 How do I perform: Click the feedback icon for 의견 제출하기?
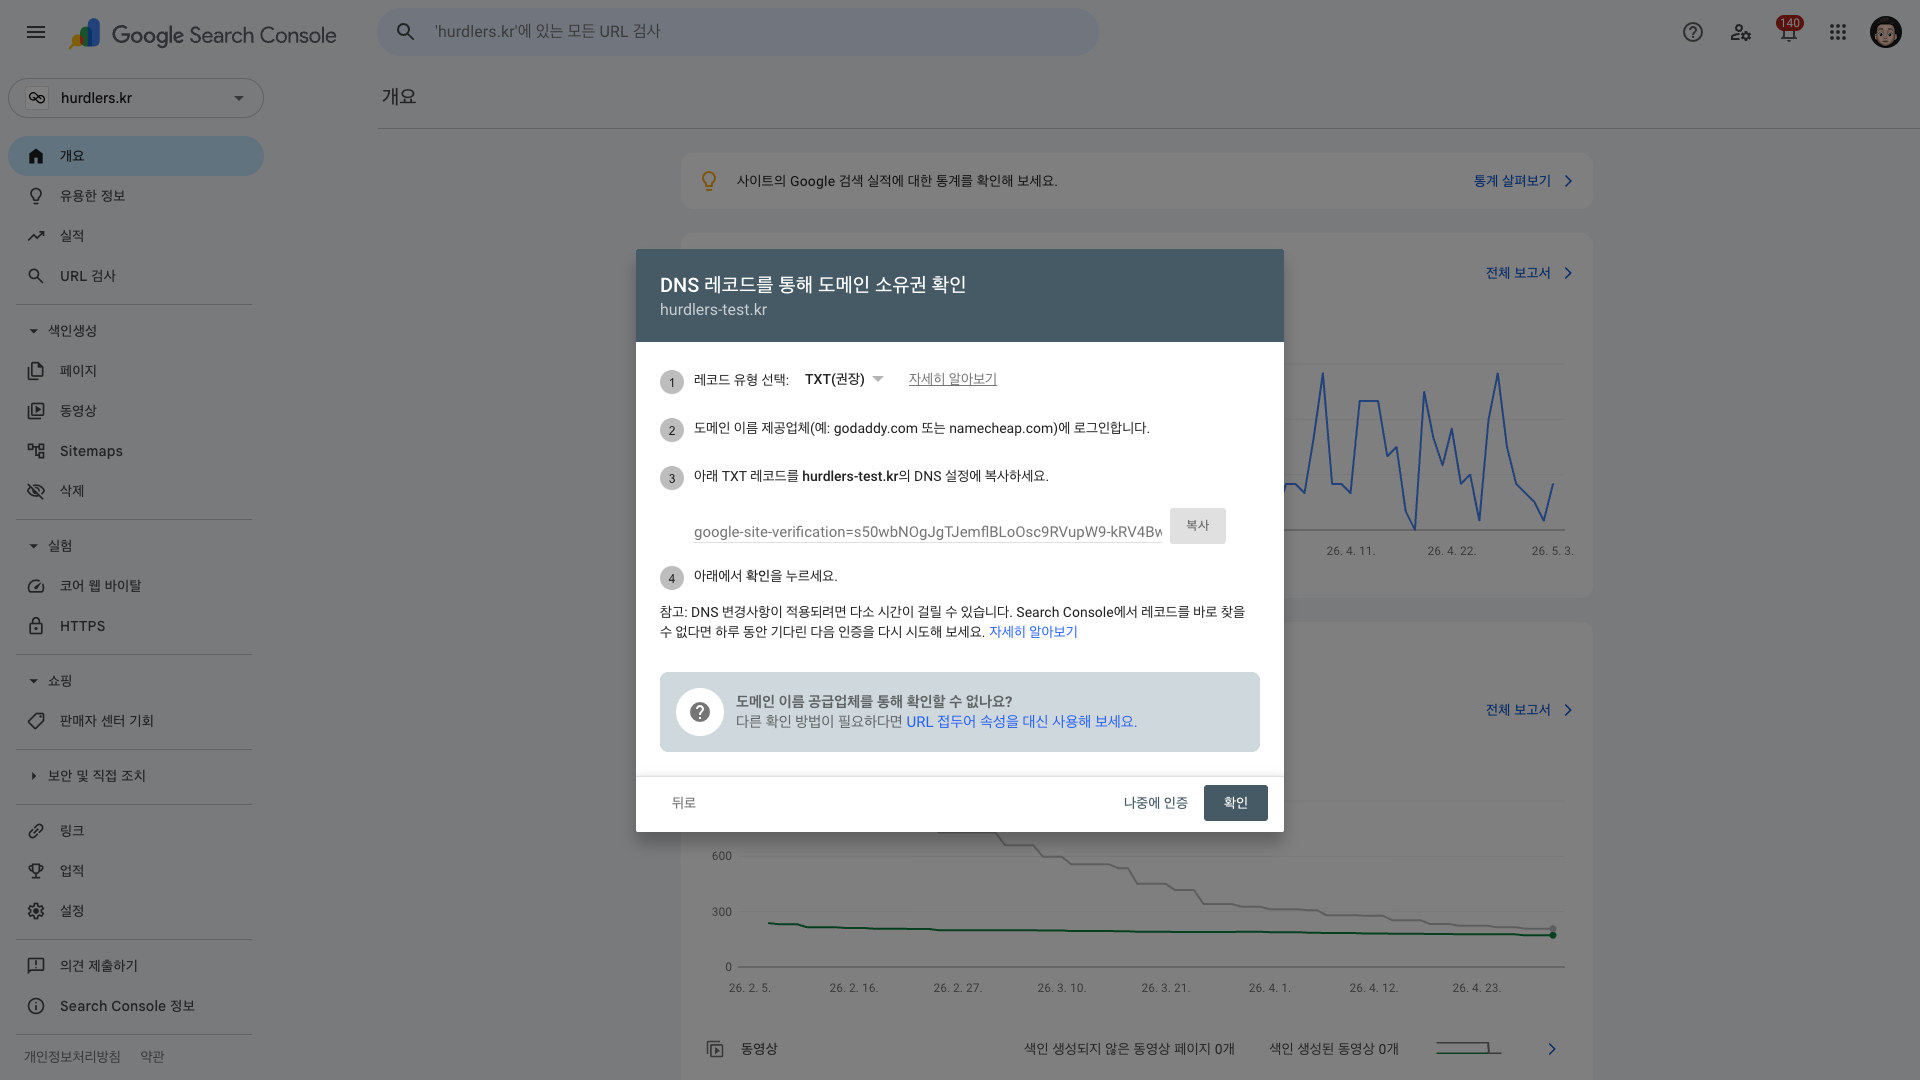click(x=36, y=966)
